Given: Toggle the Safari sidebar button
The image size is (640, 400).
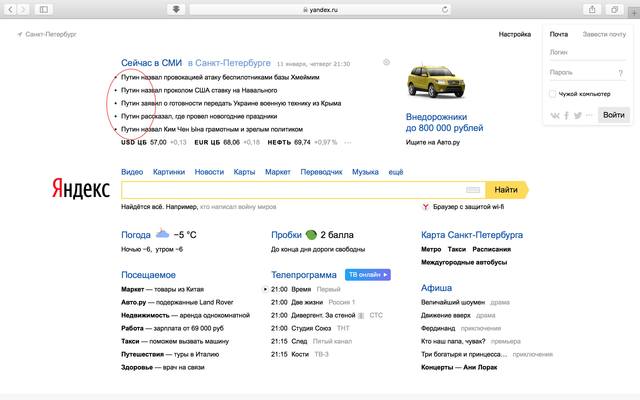Looking at the screenshot, I should (x=44, y=9).
